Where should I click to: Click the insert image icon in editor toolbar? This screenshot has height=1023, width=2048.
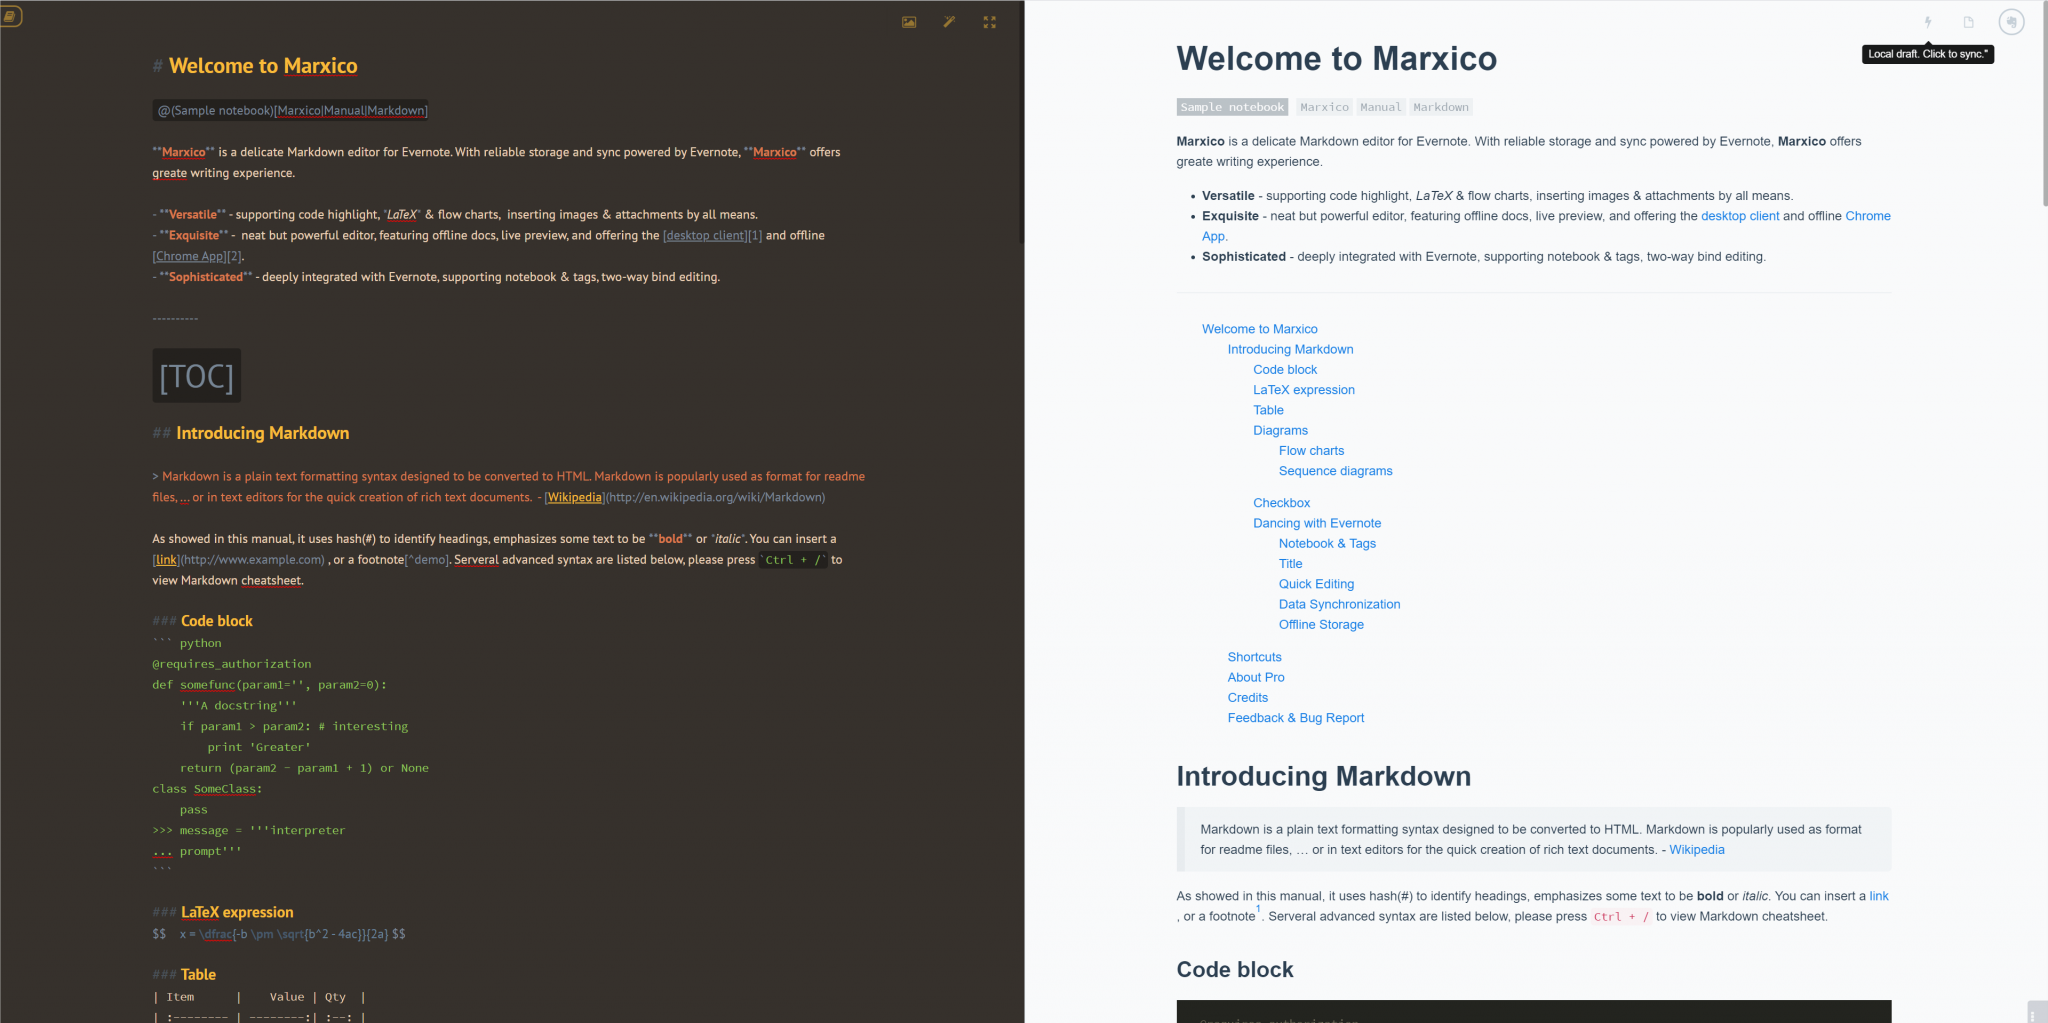(x=908, y=21)
